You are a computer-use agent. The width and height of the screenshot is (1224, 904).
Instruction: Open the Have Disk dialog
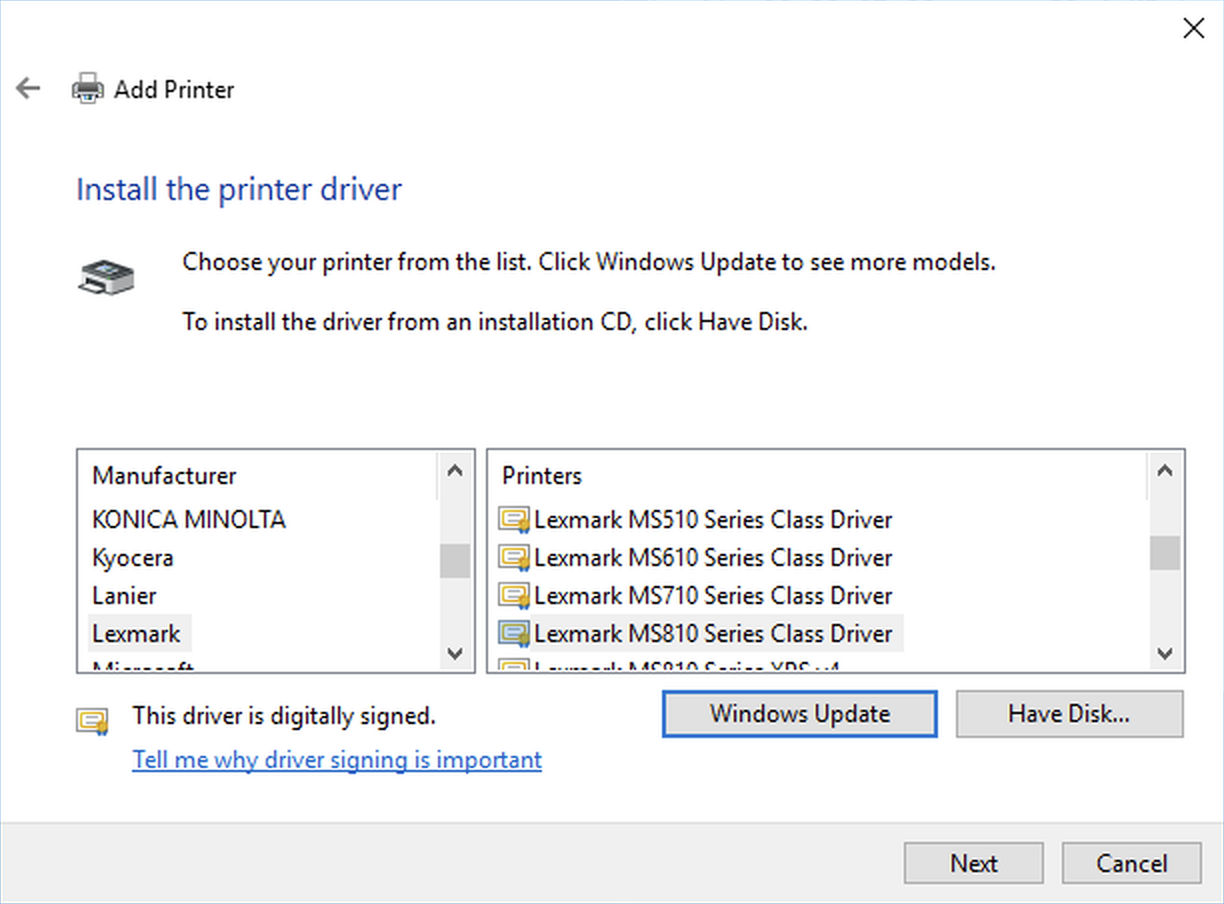pos(1069,714)
